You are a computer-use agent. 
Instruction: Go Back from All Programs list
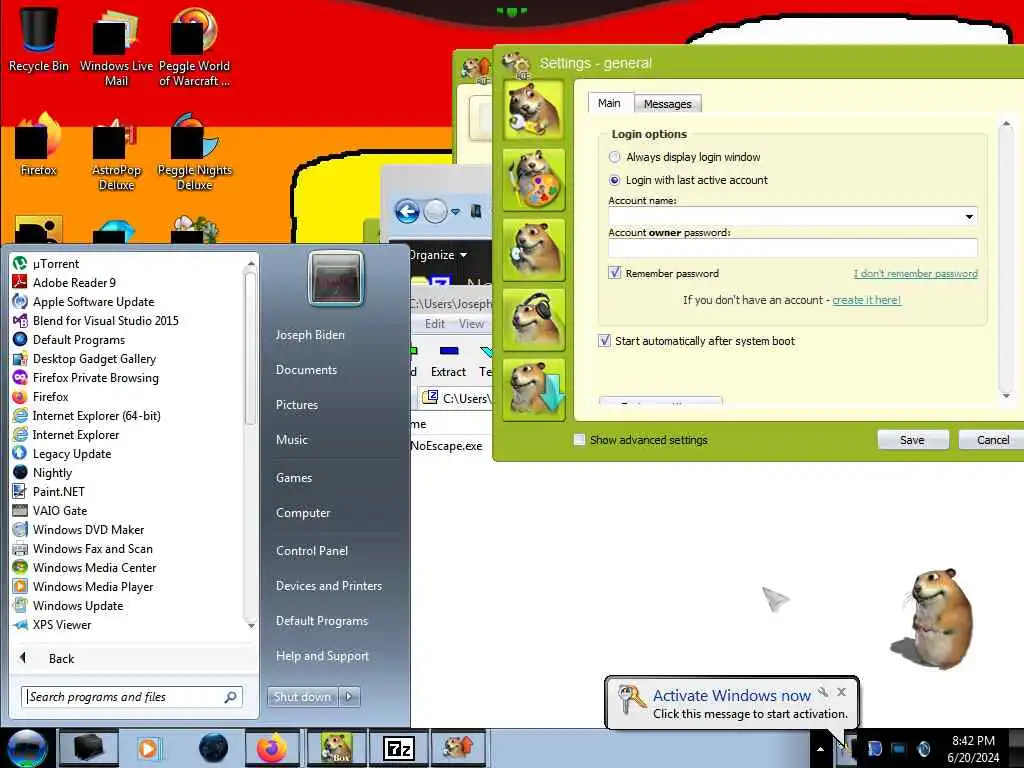61,658
